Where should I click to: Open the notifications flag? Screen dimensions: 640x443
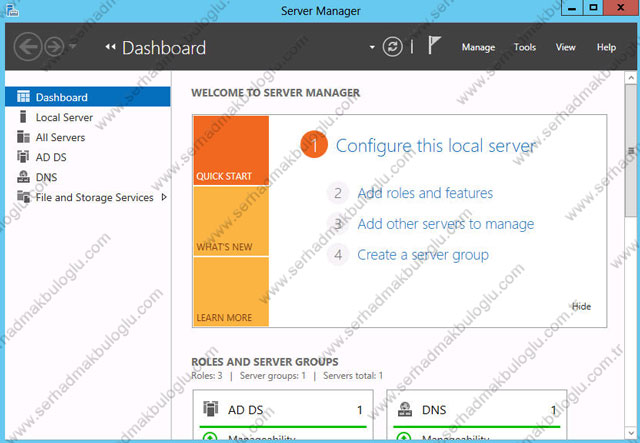tap(434, 45)
